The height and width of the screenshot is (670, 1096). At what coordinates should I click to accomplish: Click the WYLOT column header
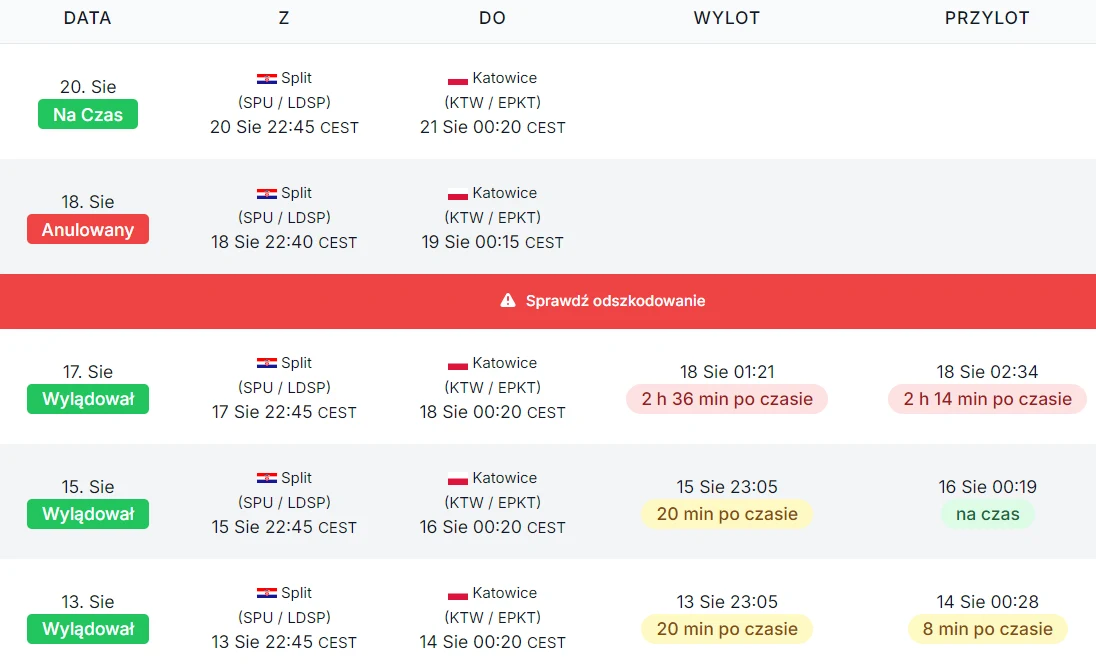(x=727, y=18)
